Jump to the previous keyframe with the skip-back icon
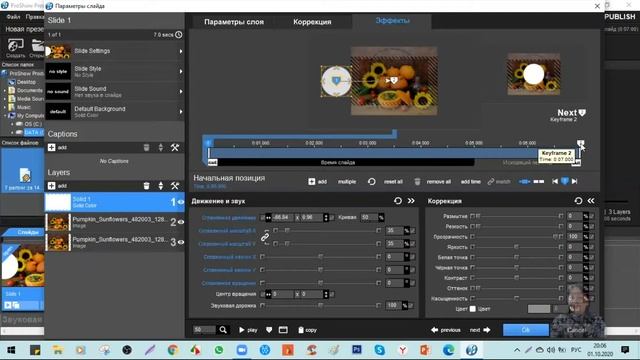The image size is (640, 360). [x=555, y=181]
